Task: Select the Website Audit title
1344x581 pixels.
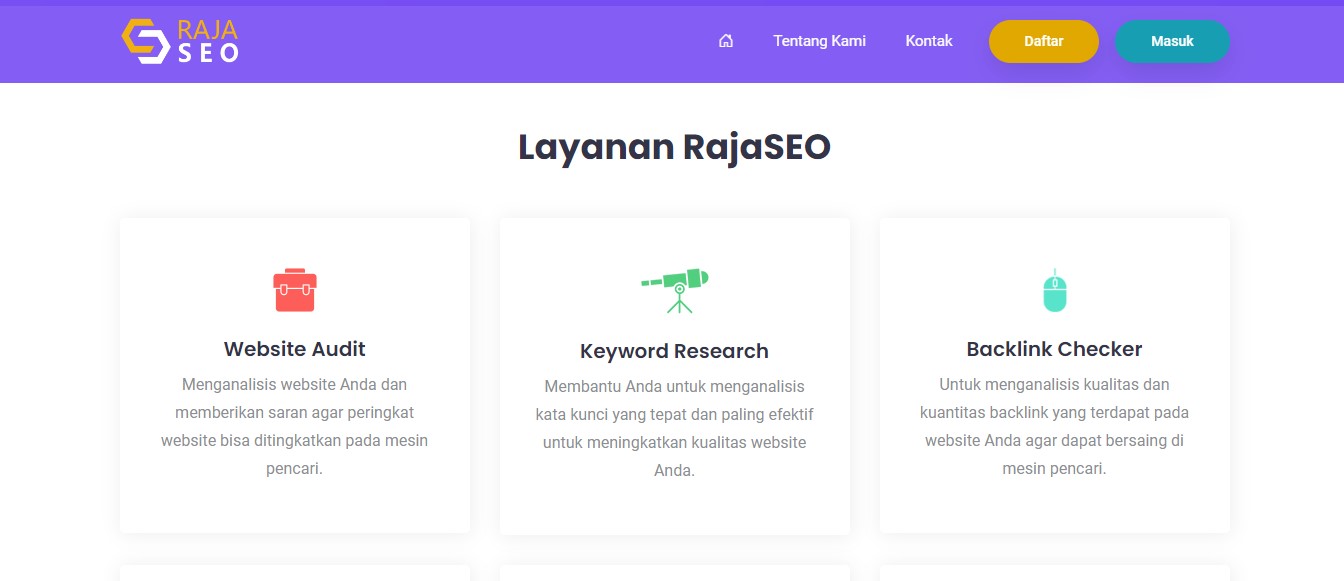Action: pos(295,349)
